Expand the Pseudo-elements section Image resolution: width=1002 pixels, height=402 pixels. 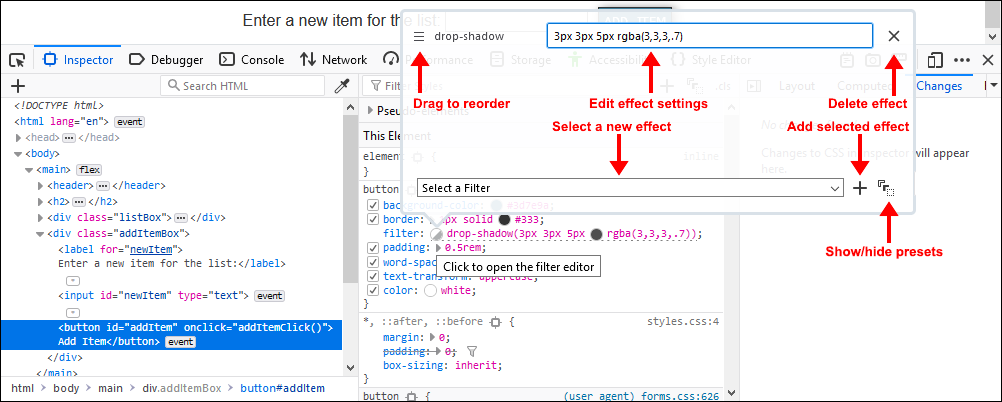[371, 111]
